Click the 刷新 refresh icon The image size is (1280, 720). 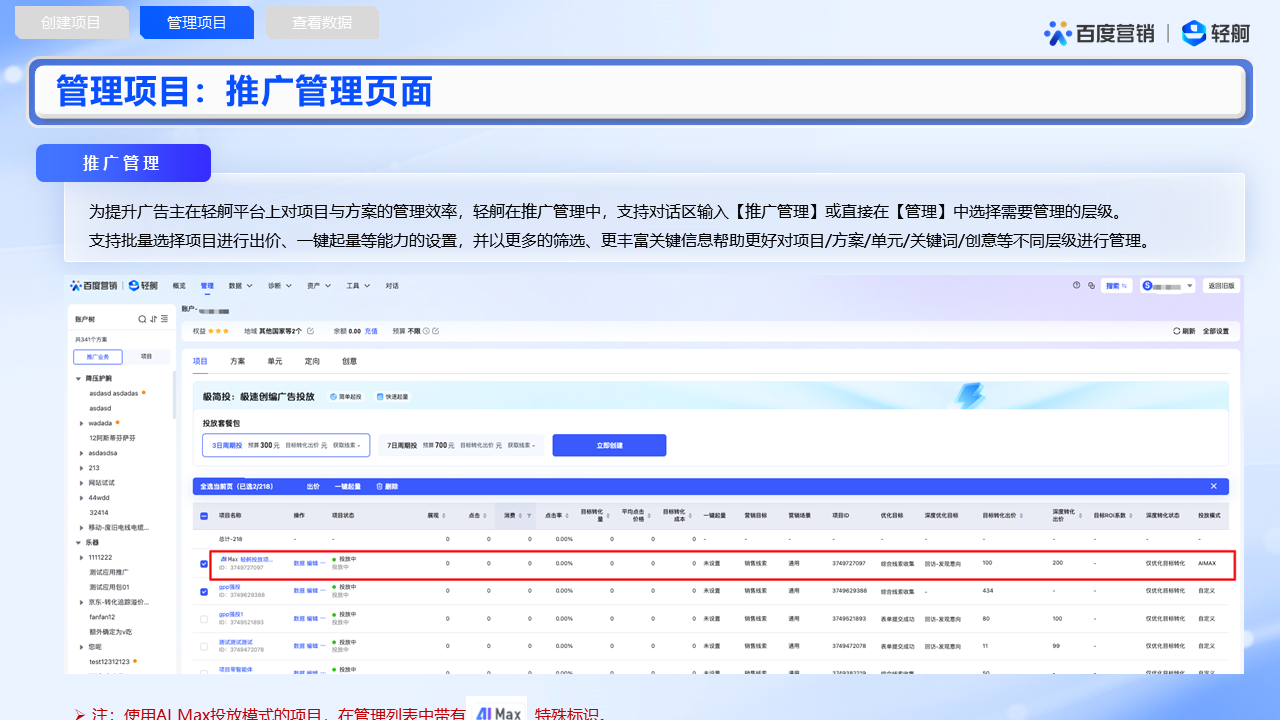point(1177,331)
